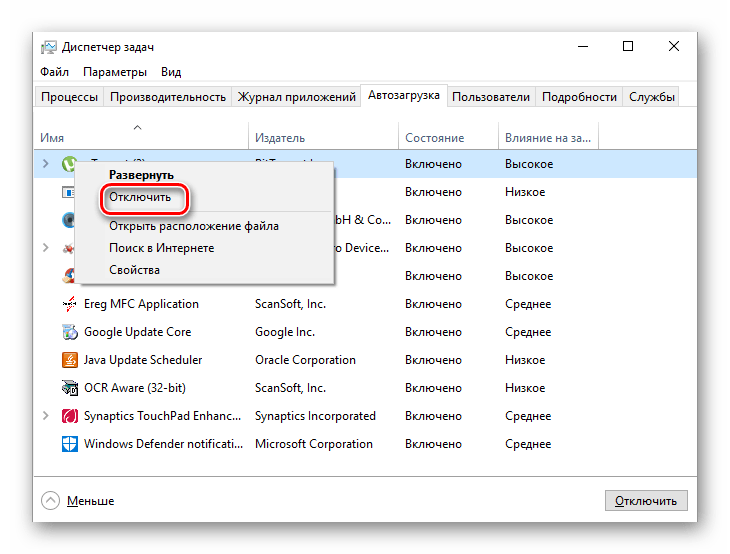Screen dimensions: 730x554
Task: Expand the Synaptics TouchPad entry
Action: coord(46,416)
